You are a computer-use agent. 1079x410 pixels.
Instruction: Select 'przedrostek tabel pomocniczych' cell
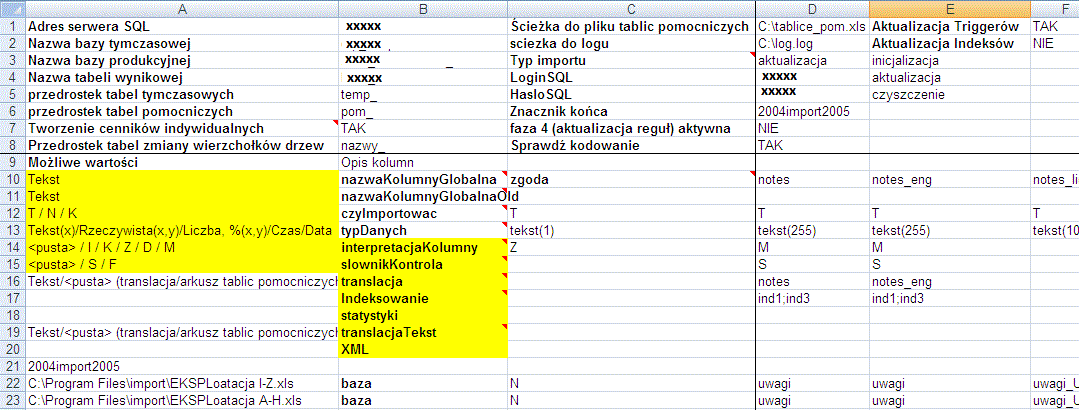point(182,111)
